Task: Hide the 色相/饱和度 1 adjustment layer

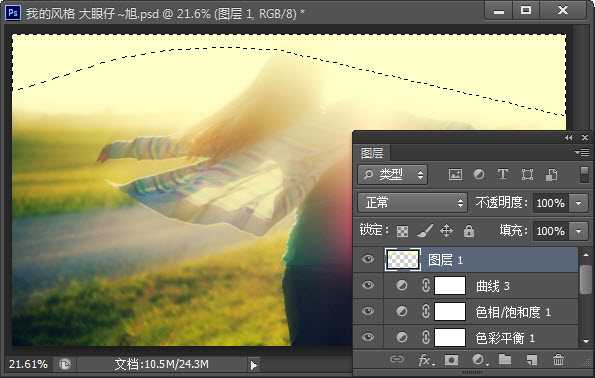Action: click(368, 312)
